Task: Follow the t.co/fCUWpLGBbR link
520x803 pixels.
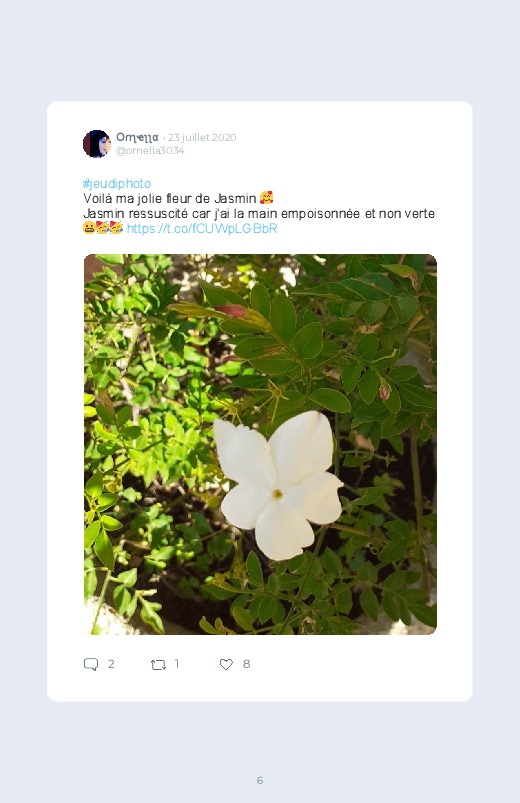Action: [x=202, y=228]
